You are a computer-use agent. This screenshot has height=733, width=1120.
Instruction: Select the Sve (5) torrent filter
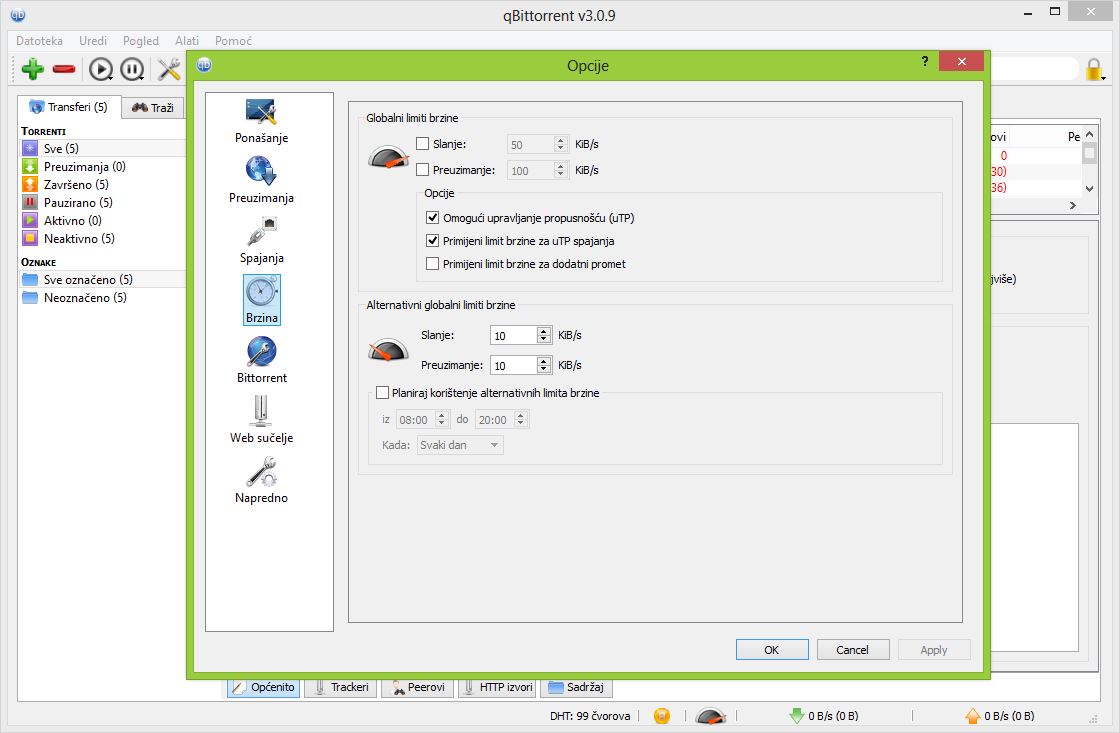(x=103, y=149)
